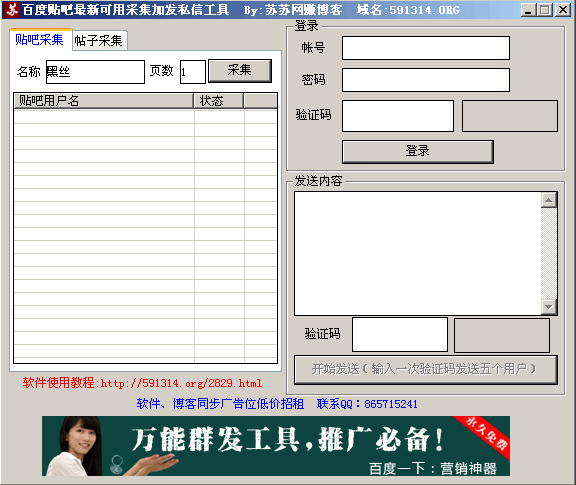Click the 帐号 account input field

click(426, 48)
